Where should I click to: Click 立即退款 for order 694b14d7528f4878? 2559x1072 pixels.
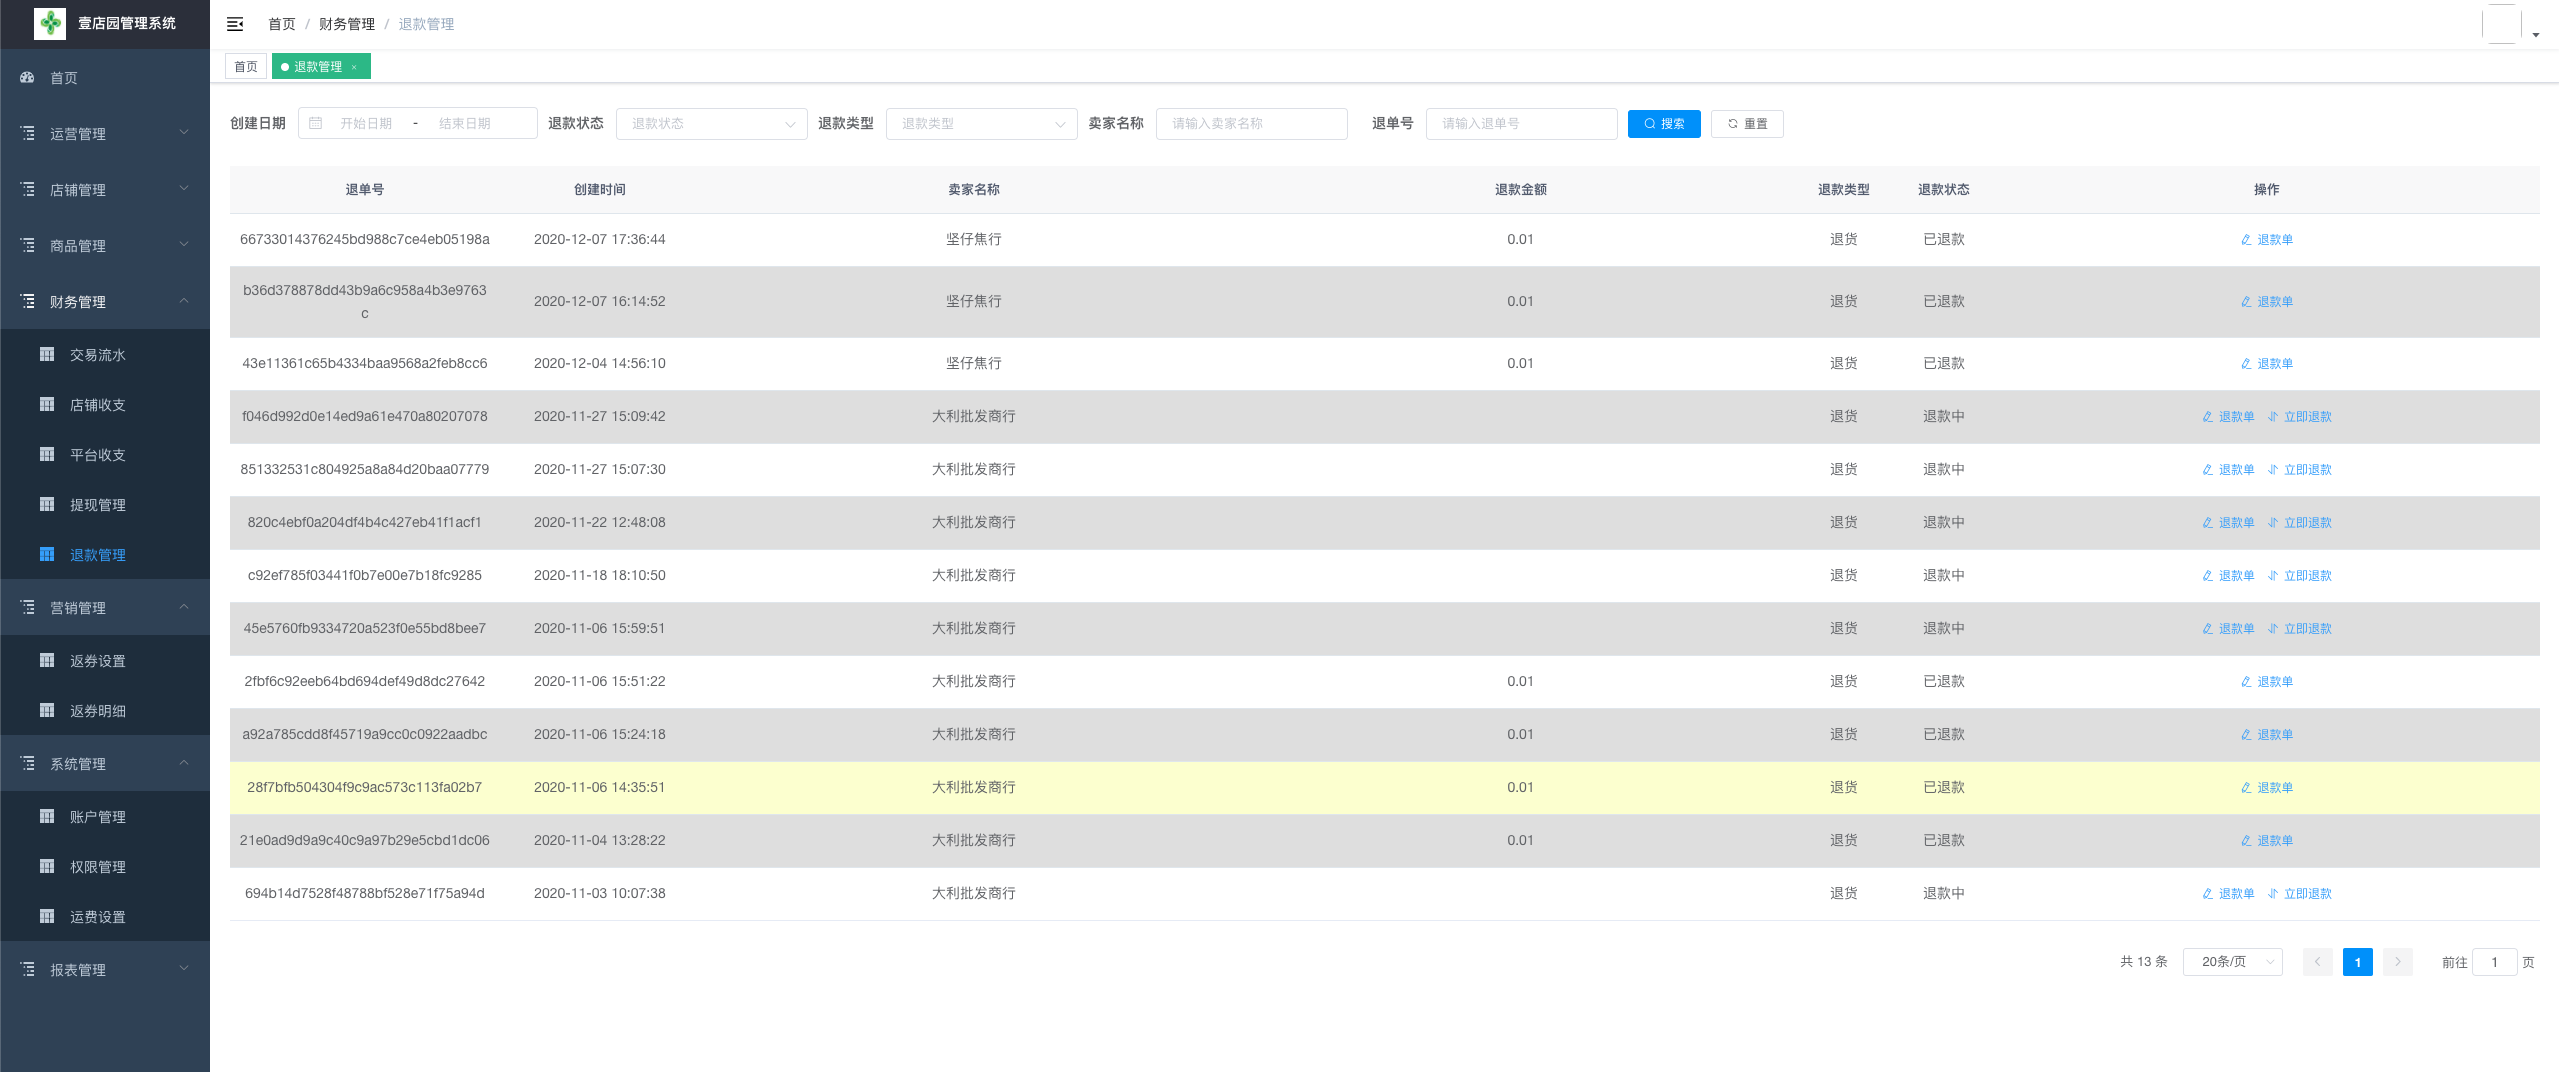[2300, 894]
